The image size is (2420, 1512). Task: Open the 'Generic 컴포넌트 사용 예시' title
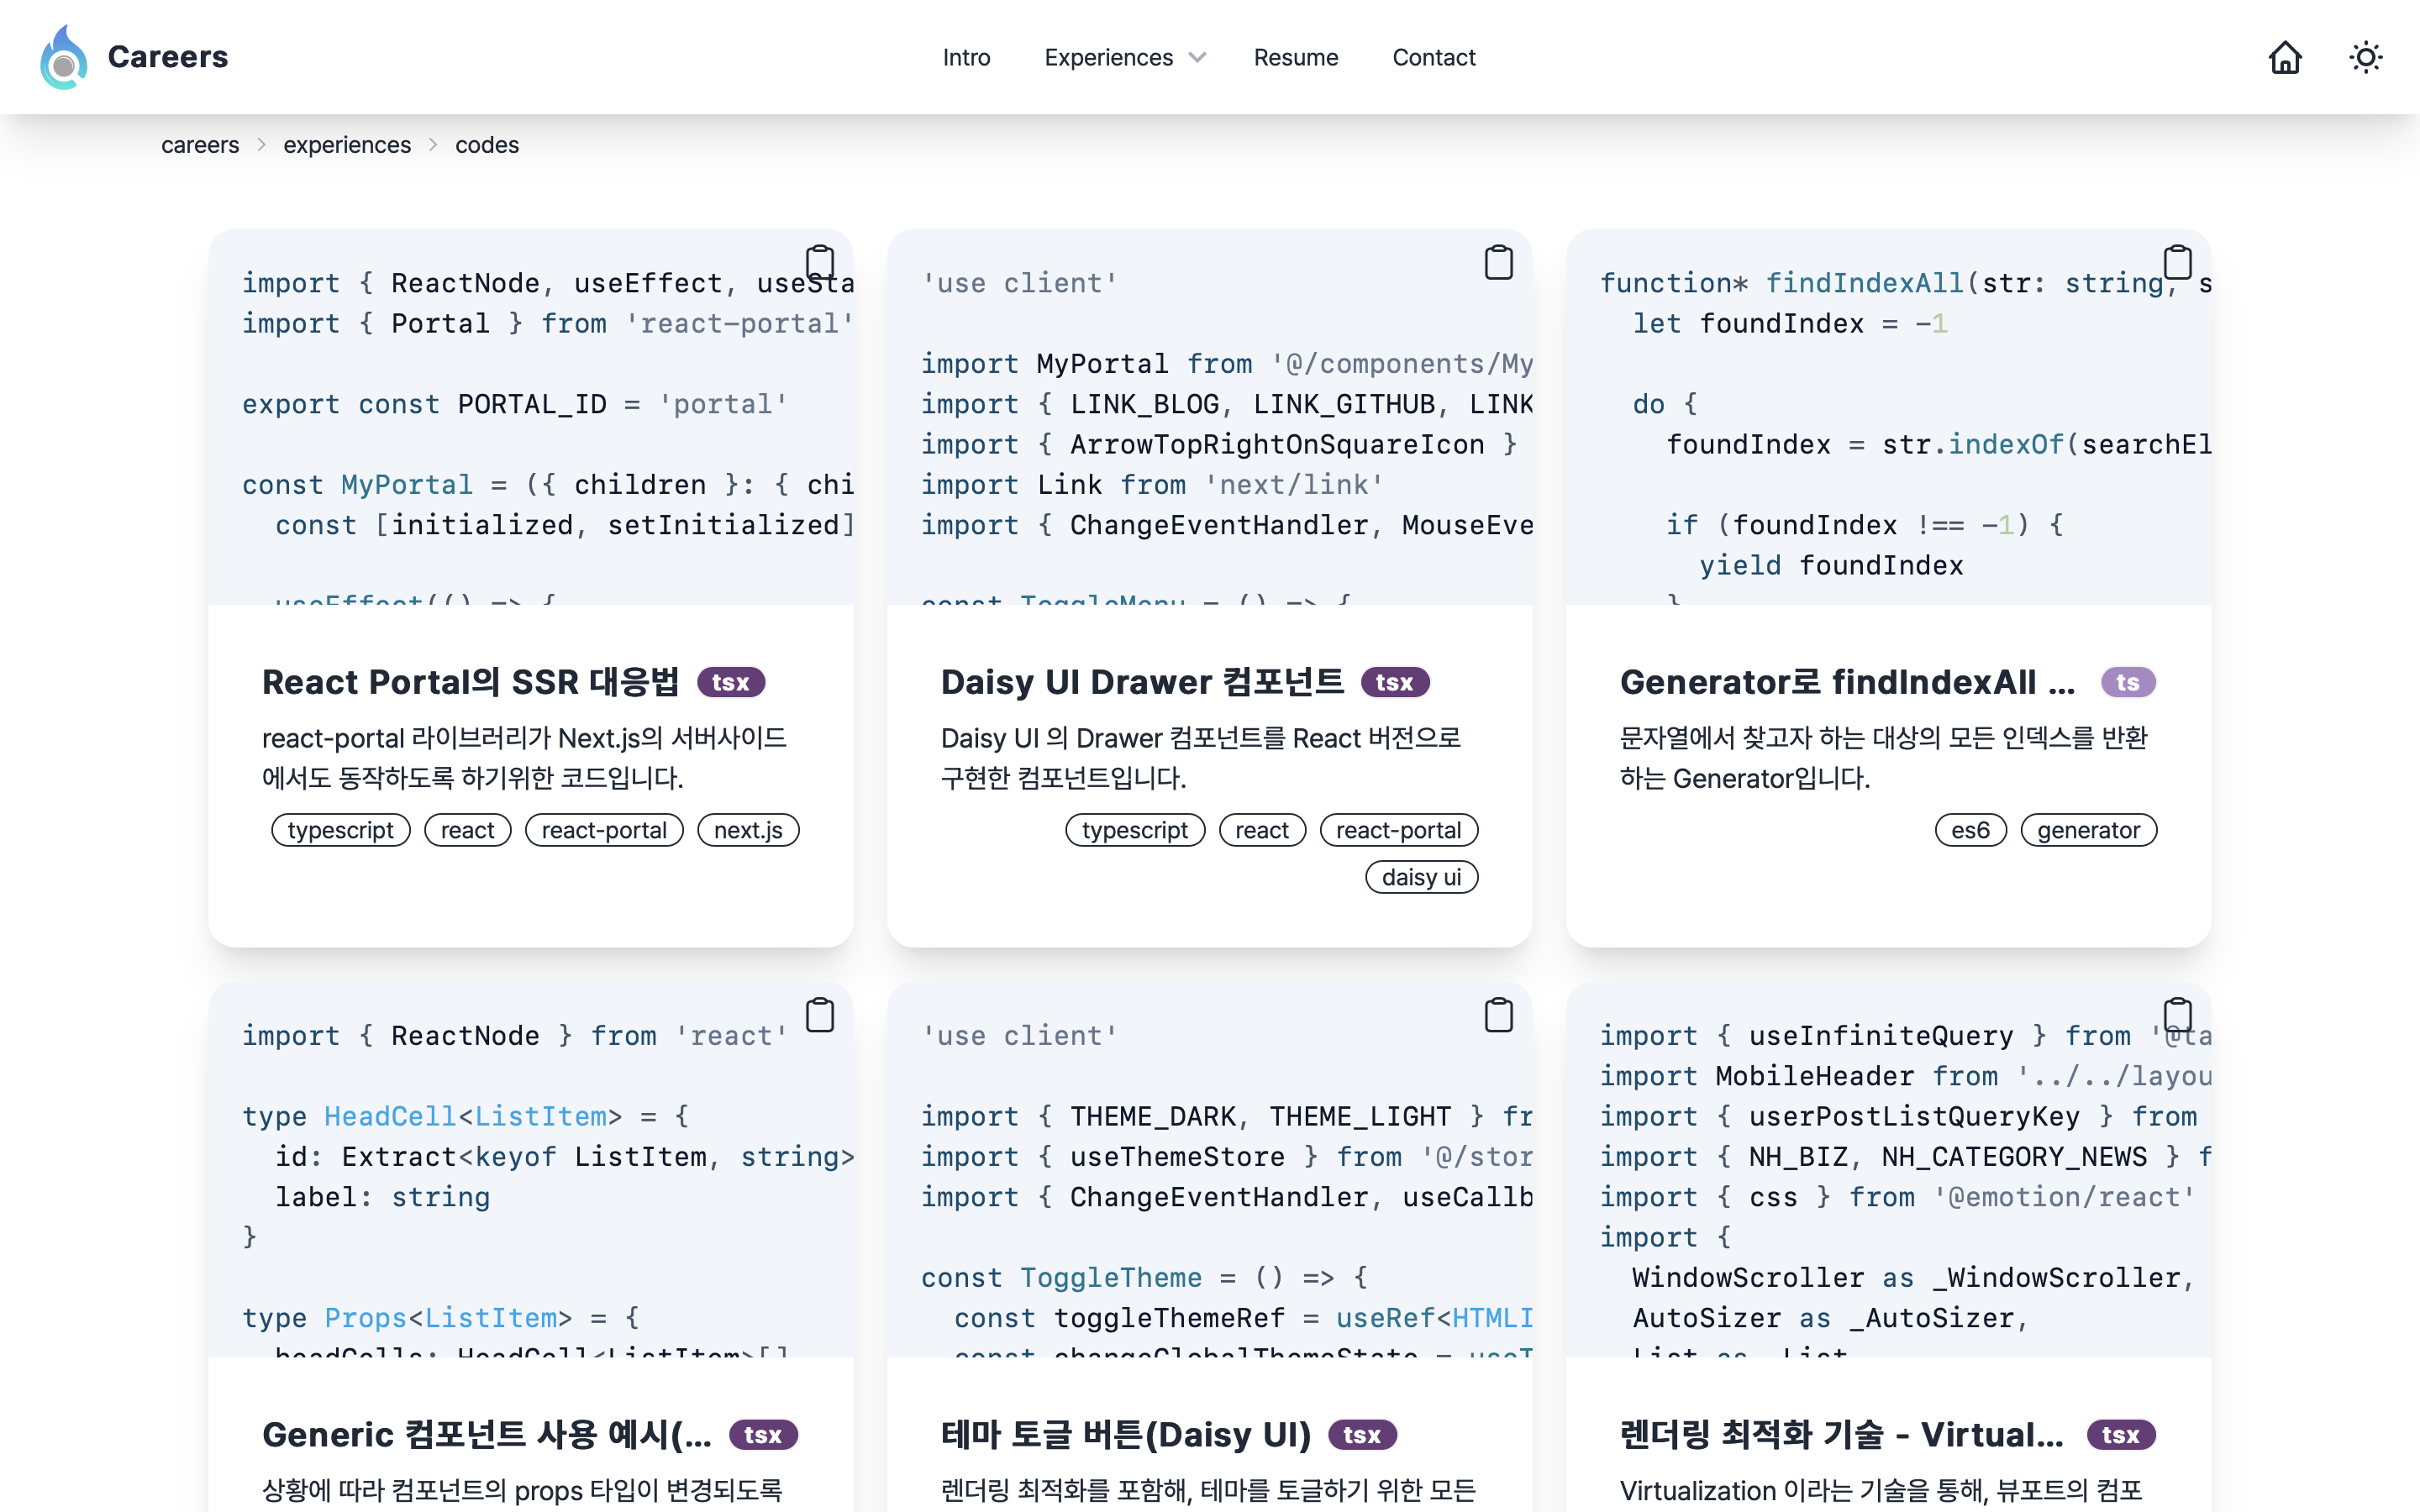[x=487, y=1435]
